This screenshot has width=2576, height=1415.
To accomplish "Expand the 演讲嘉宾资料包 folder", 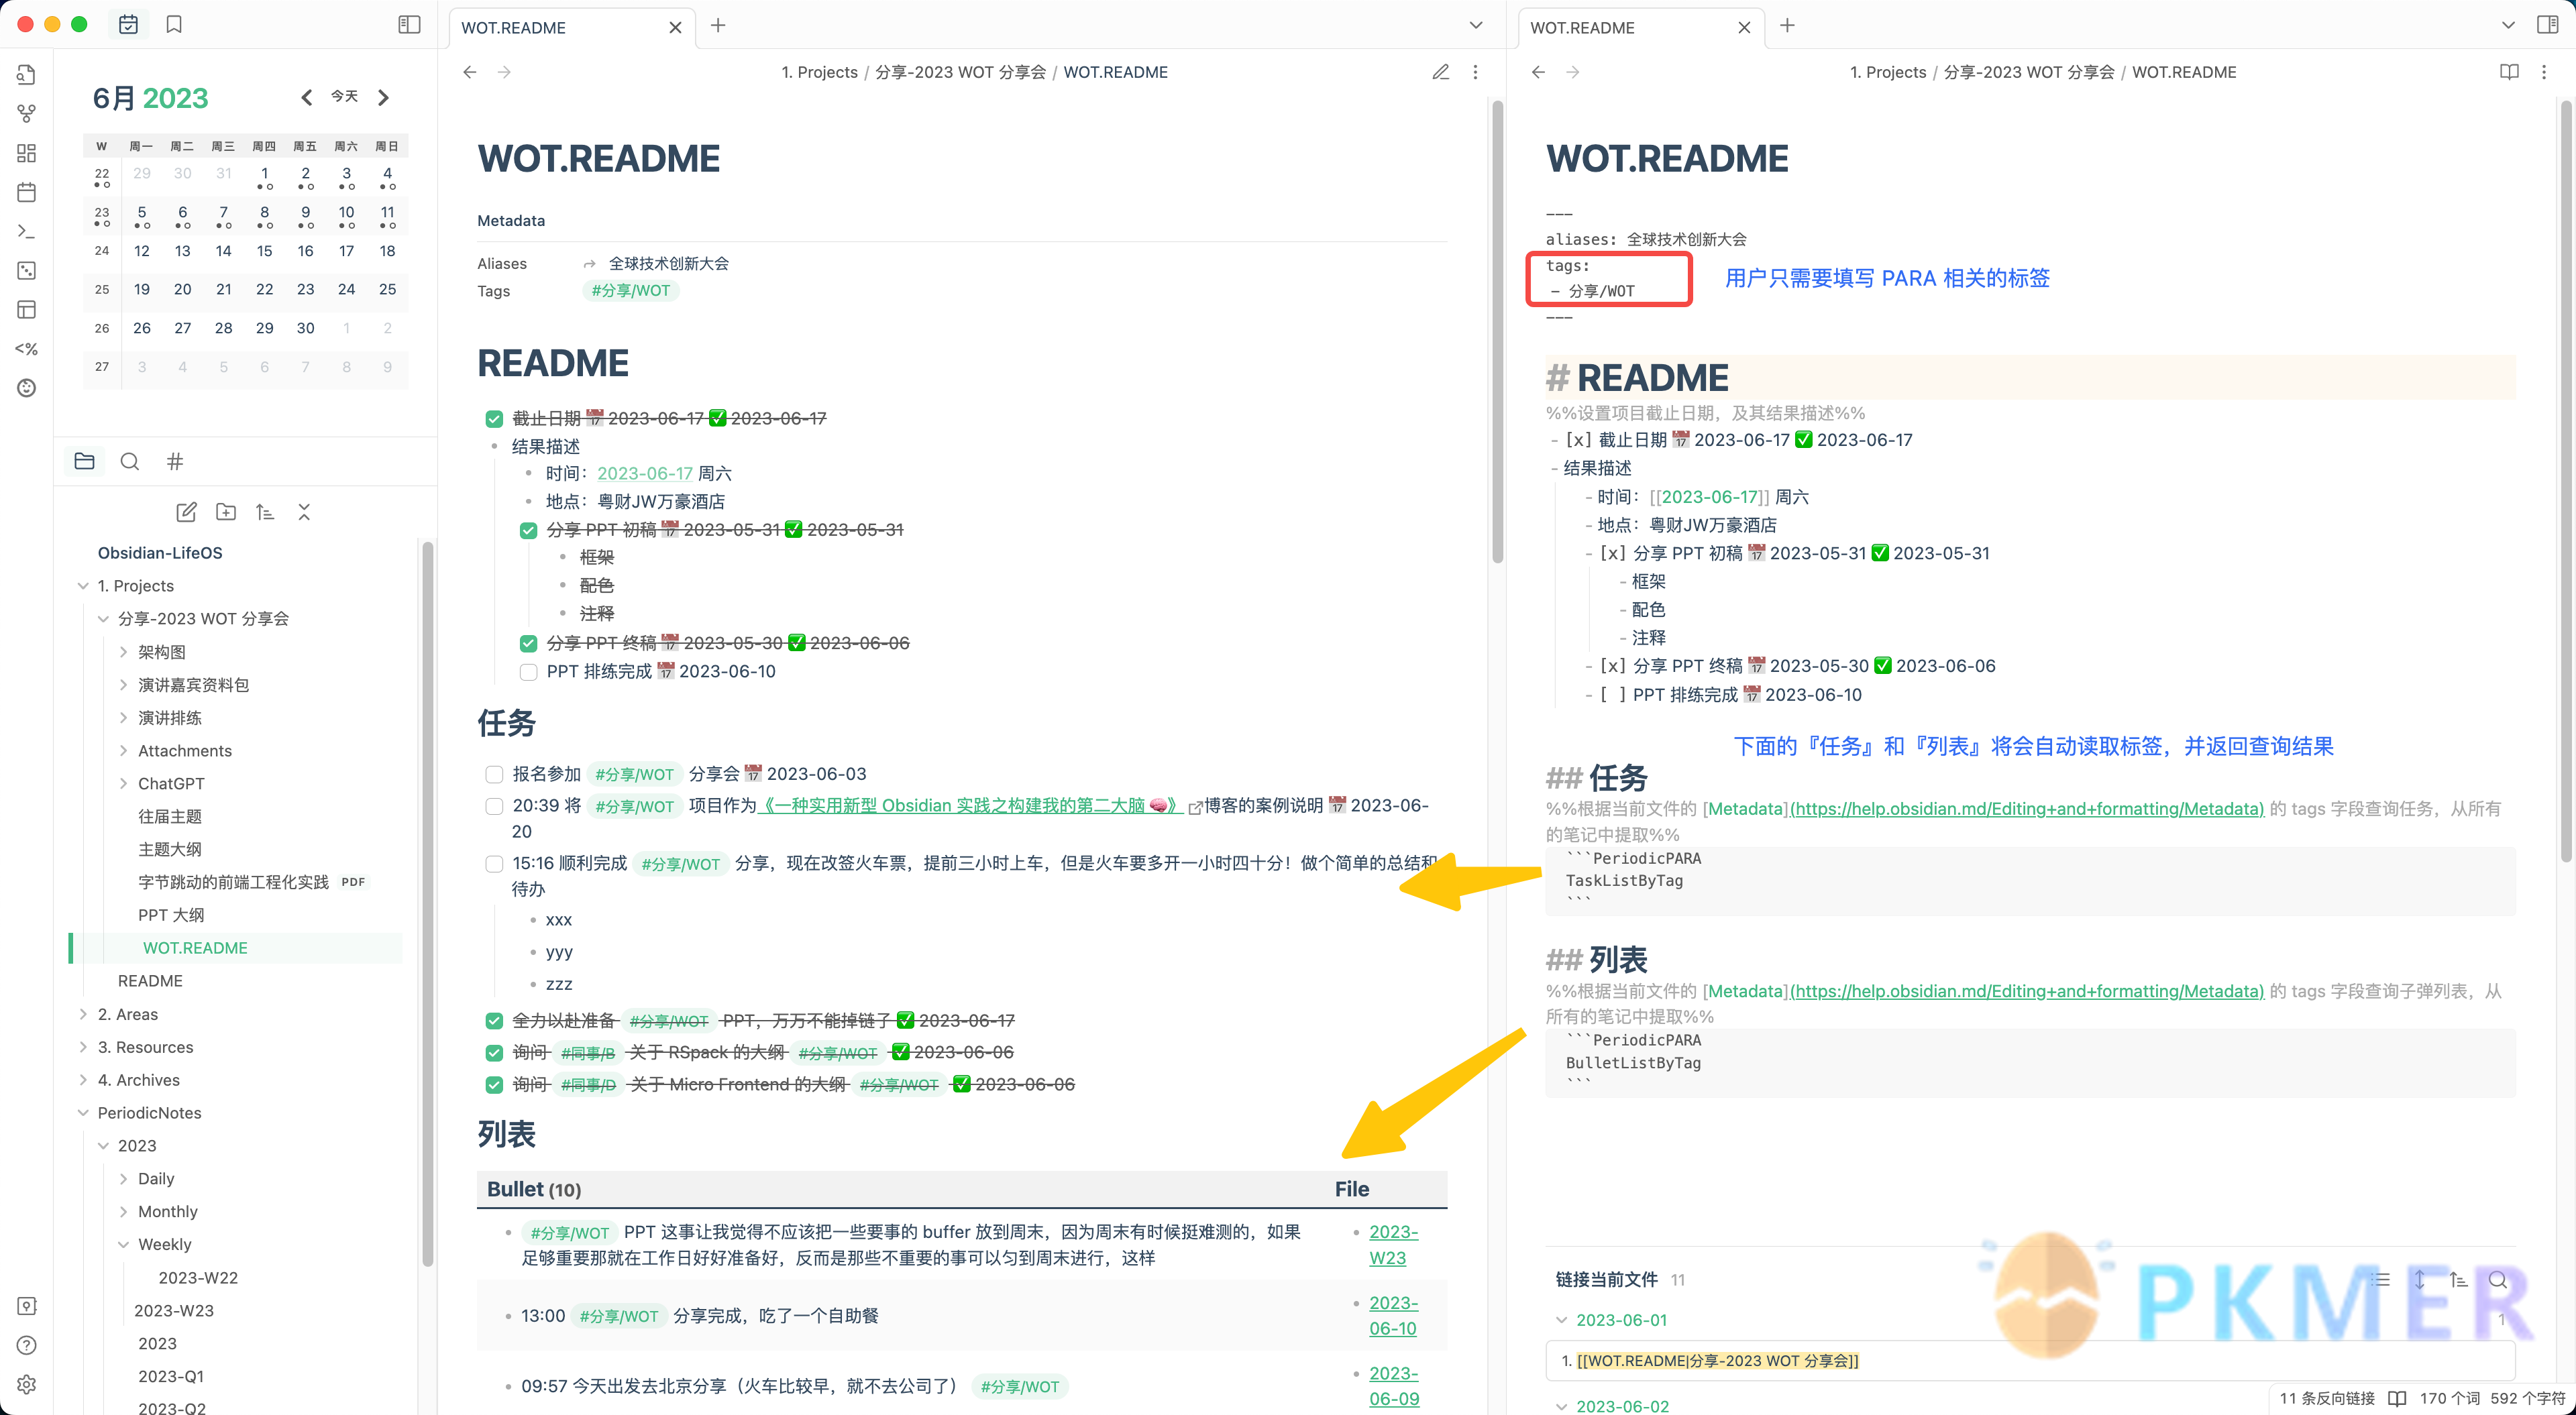I will pyautogui.click(x=123, y=685).
